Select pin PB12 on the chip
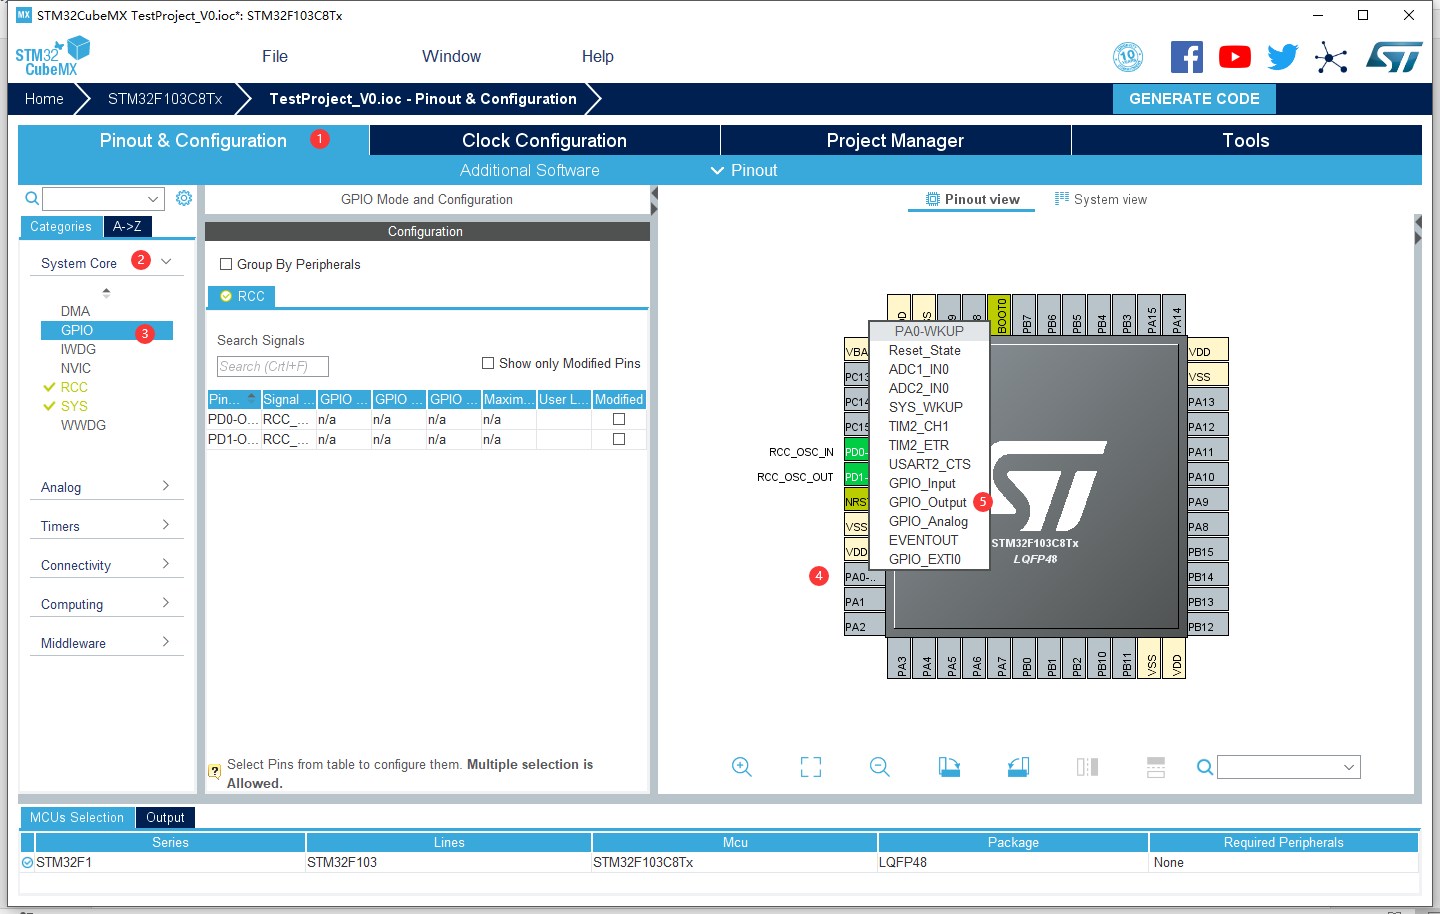The image size is (1440, 914). [x=1207, y=626]
